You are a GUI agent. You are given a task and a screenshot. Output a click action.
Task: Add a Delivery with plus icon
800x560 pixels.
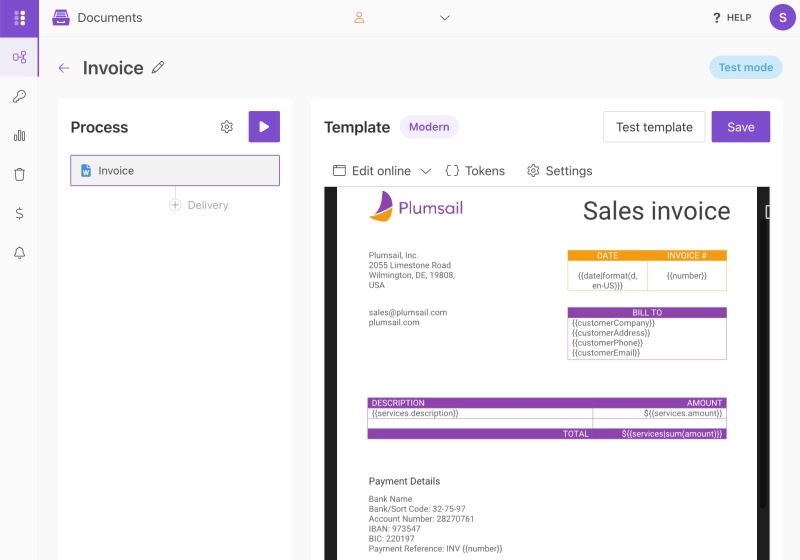[x=175, y=205]
